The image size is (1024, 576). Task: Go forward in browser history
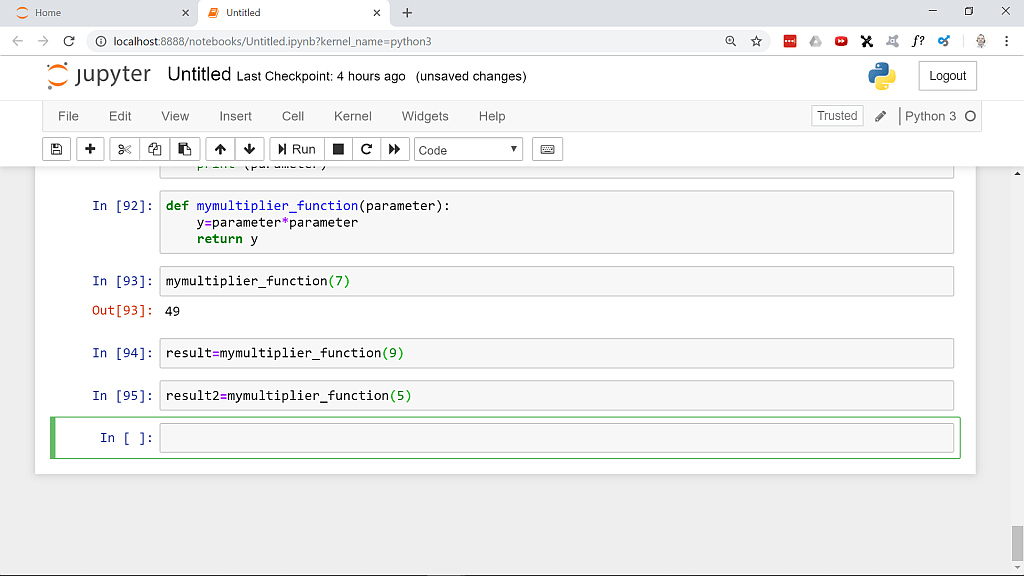tap(43, 41)
